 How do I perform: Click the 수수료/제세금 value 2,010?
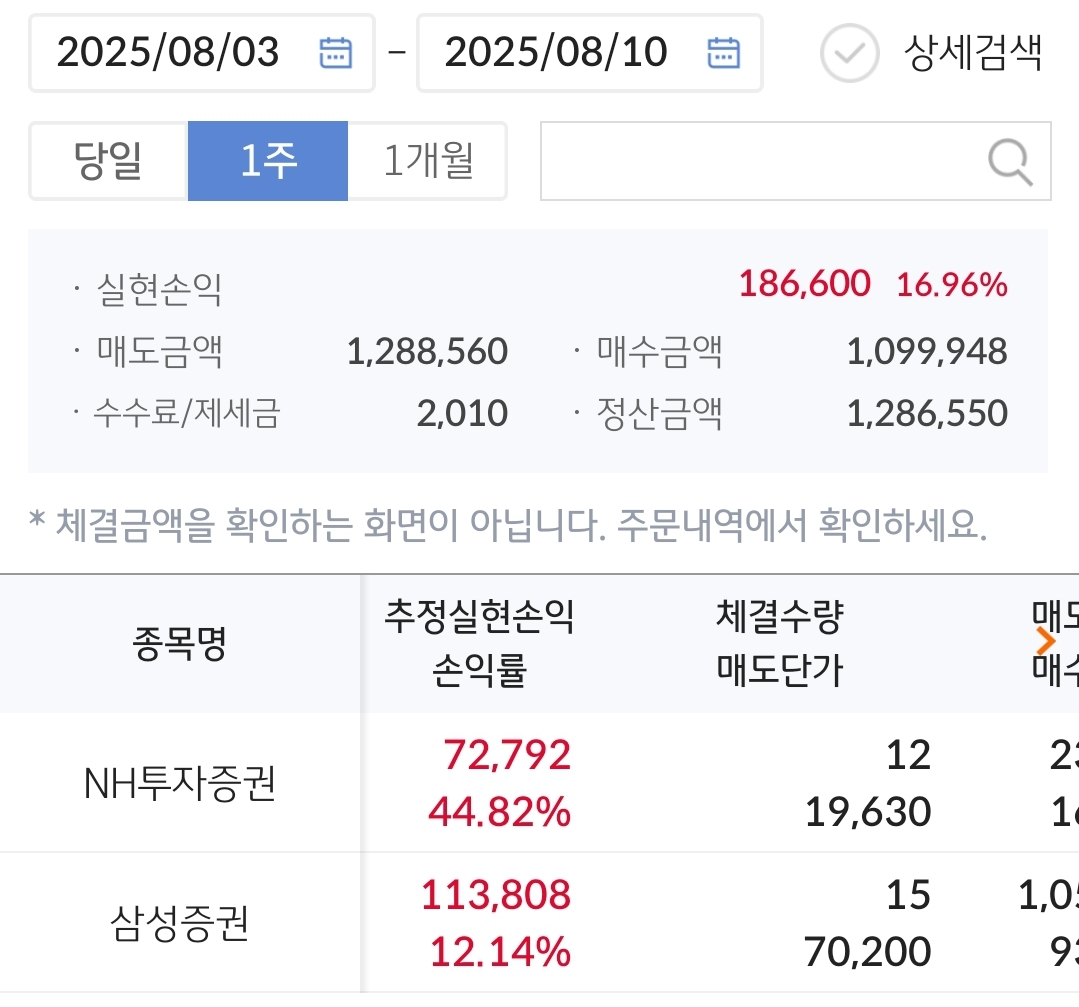(462, 413)
